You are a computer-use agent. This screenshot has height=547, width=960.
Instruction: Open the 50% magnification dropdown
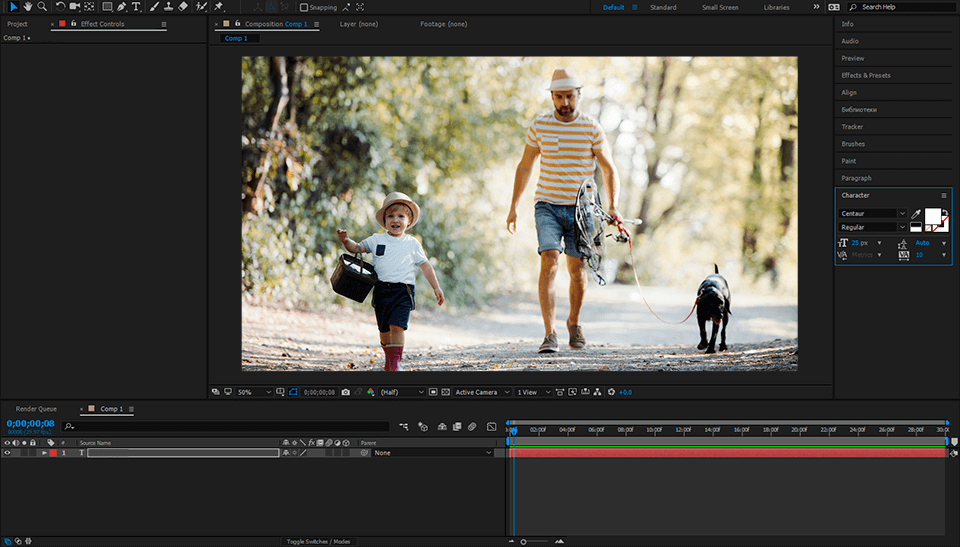[254, 392]
